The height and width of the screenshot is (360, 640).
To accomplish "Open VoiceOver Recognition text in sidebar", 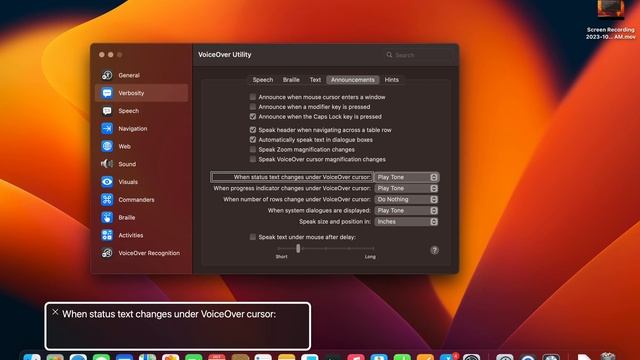I will point(149,253).
